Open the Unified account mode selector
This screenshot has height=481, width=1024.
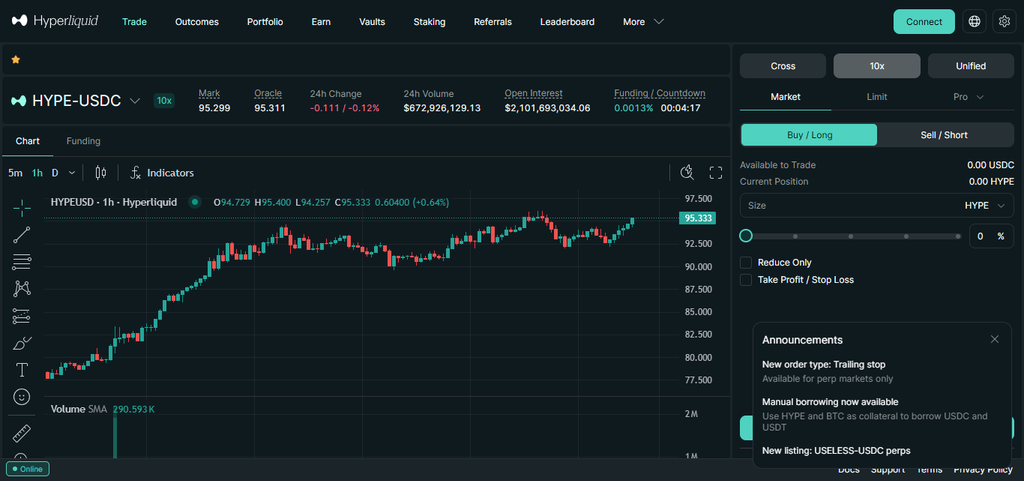coord(970,66)
